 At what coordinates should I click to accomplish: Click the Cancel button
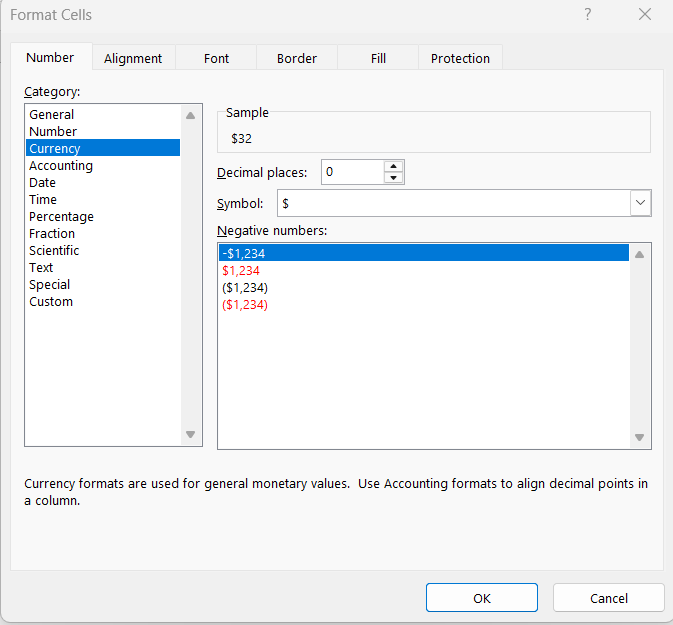(608, 598)
